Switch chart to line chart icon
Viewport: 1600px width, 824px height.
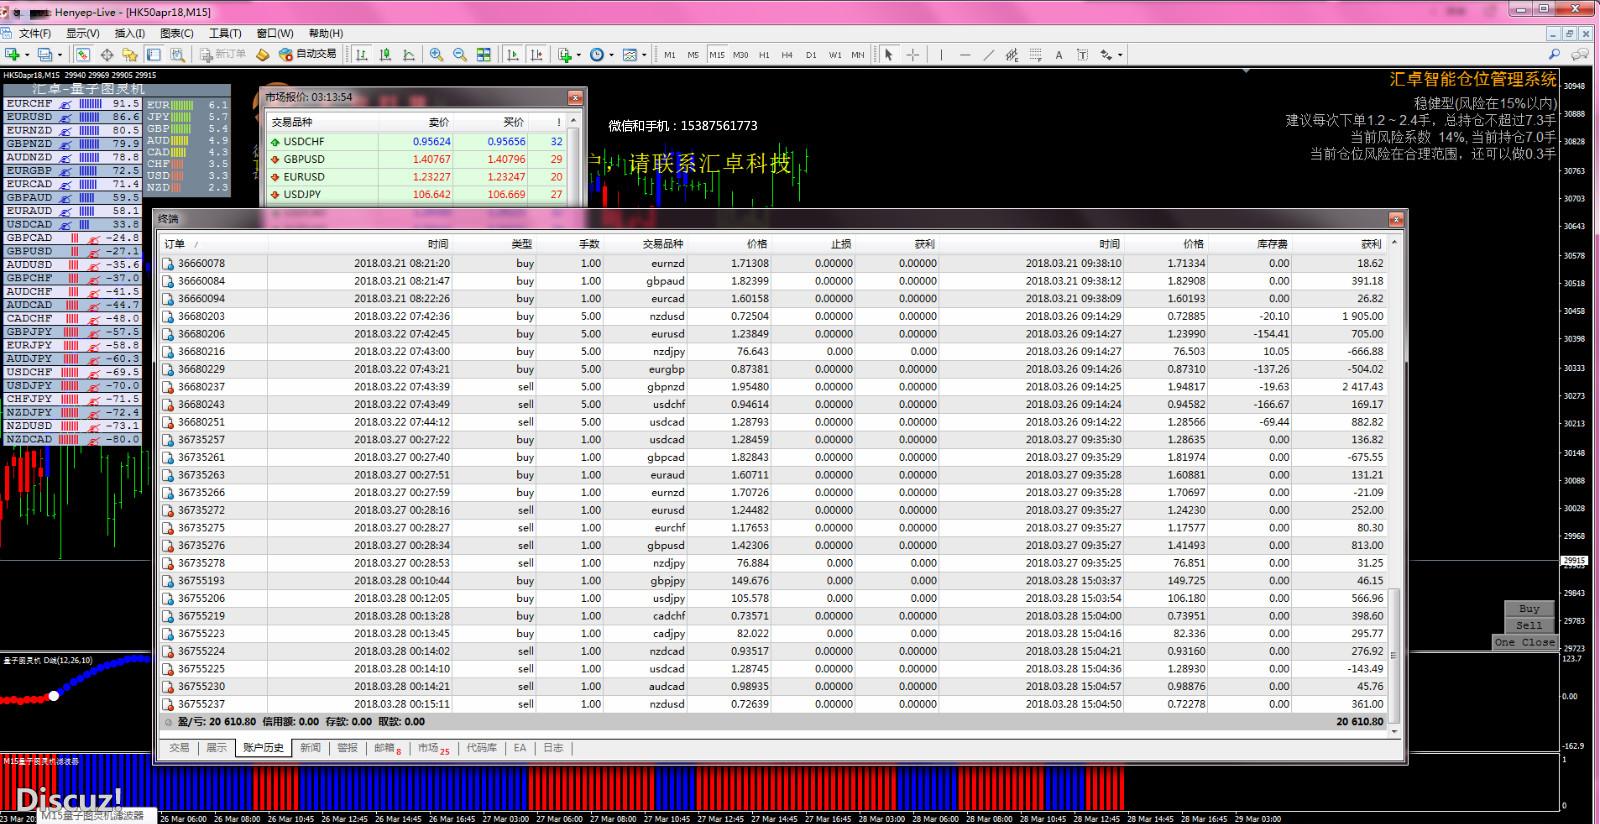point(409,55)
